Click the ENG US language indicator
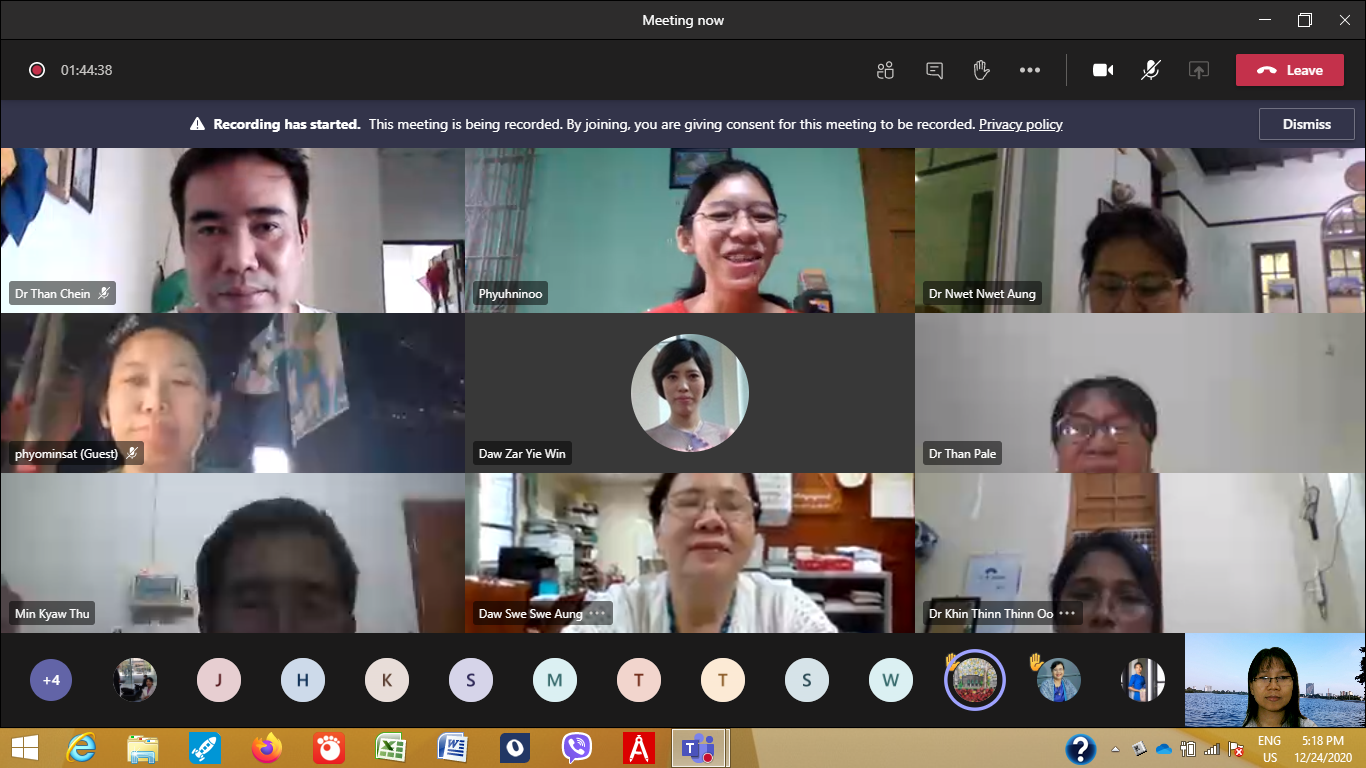 point(1269,748)
